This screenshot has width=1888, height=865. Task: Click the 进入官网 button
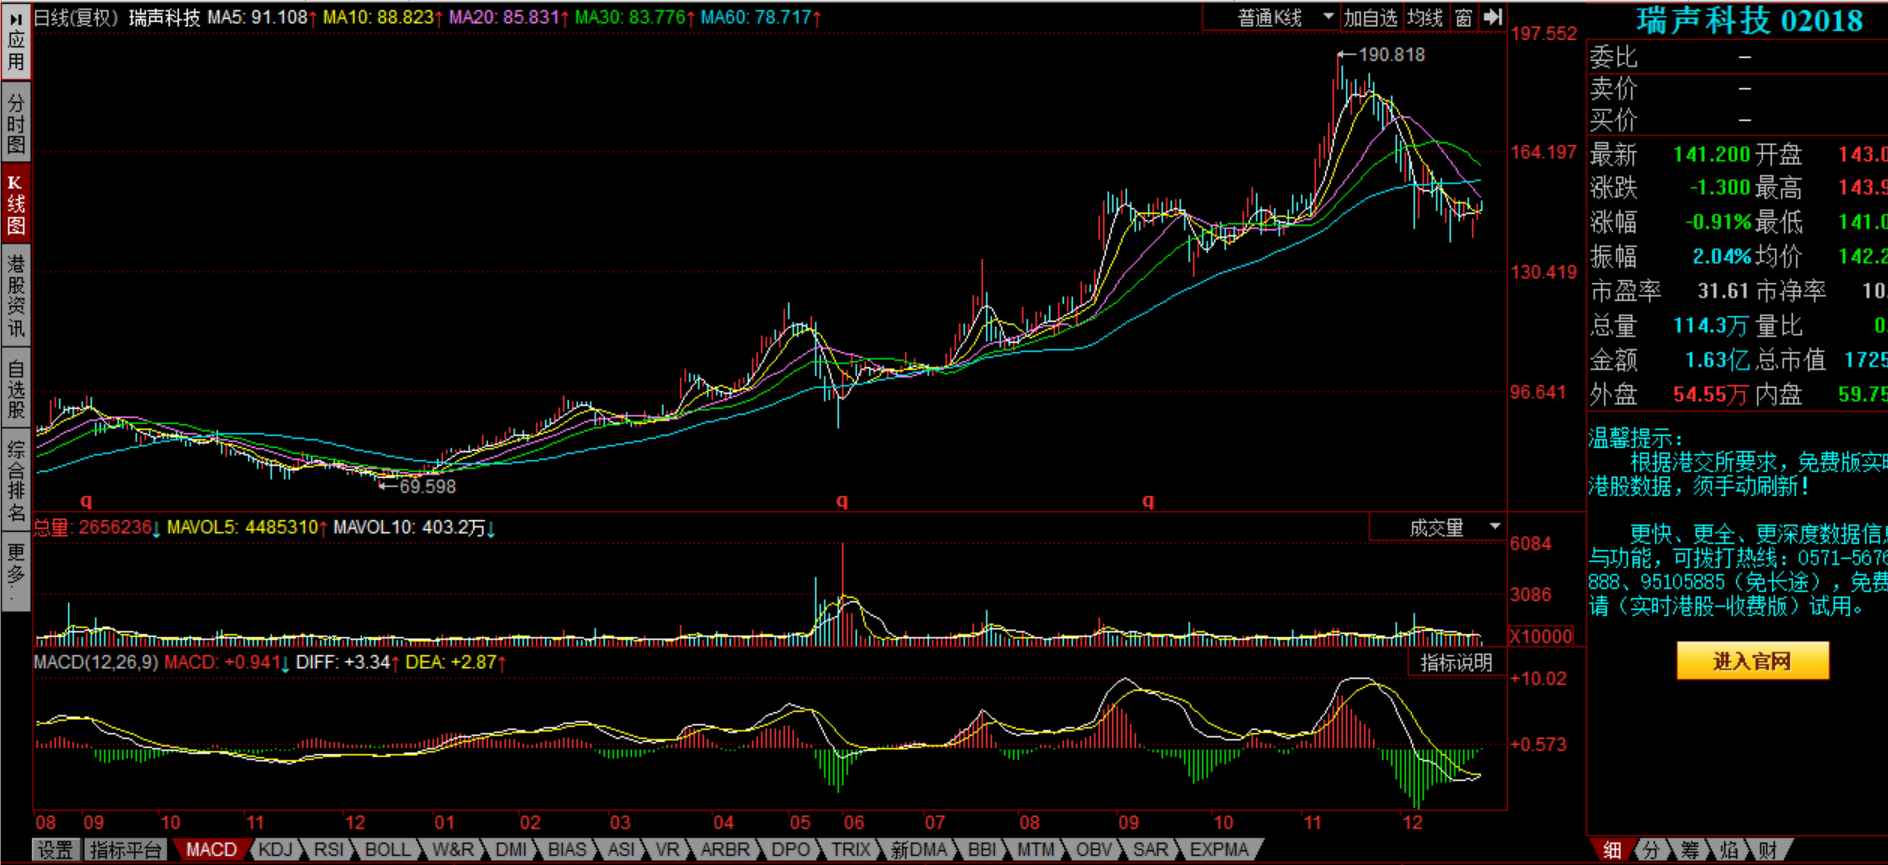pyautogui.click(x=1752, y=661)
